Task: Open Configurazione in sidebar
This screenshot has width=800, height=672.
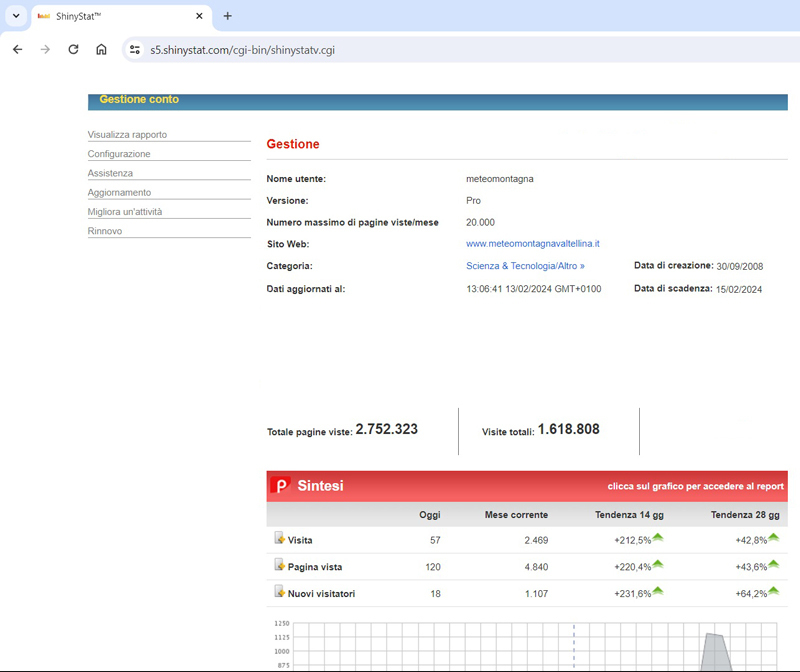Action: click(119, 154)
